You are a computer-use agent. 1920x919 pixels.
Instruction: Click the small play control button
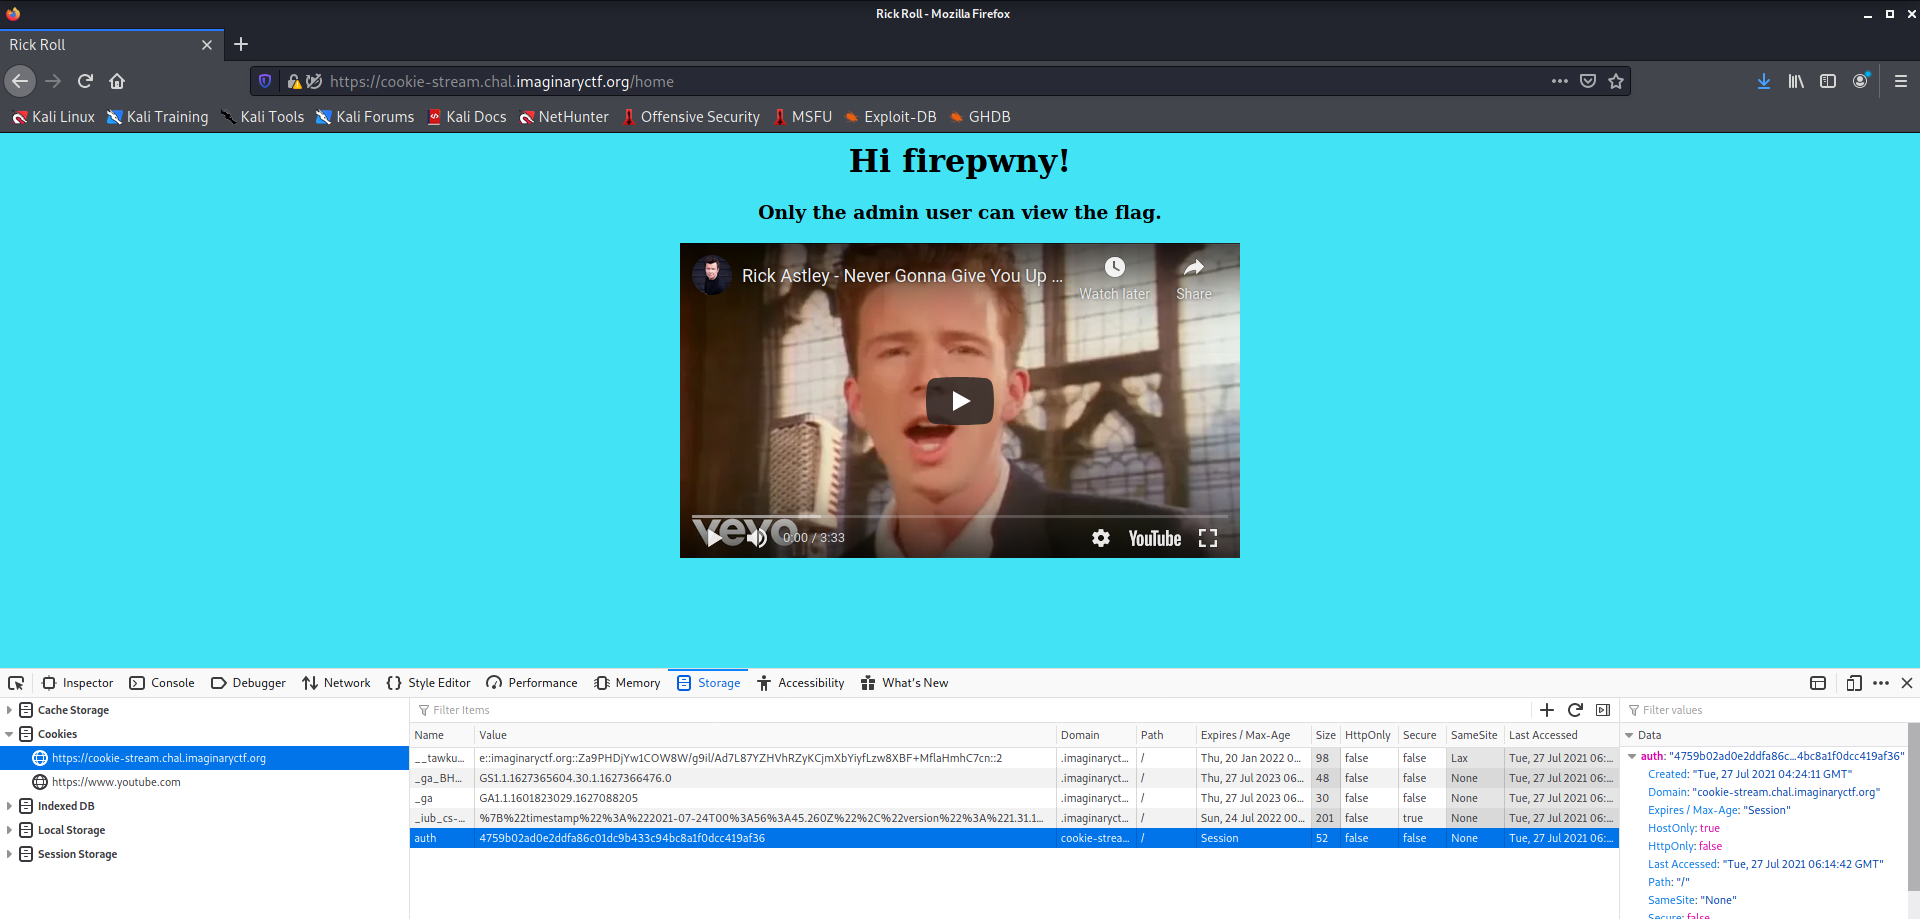714,538
